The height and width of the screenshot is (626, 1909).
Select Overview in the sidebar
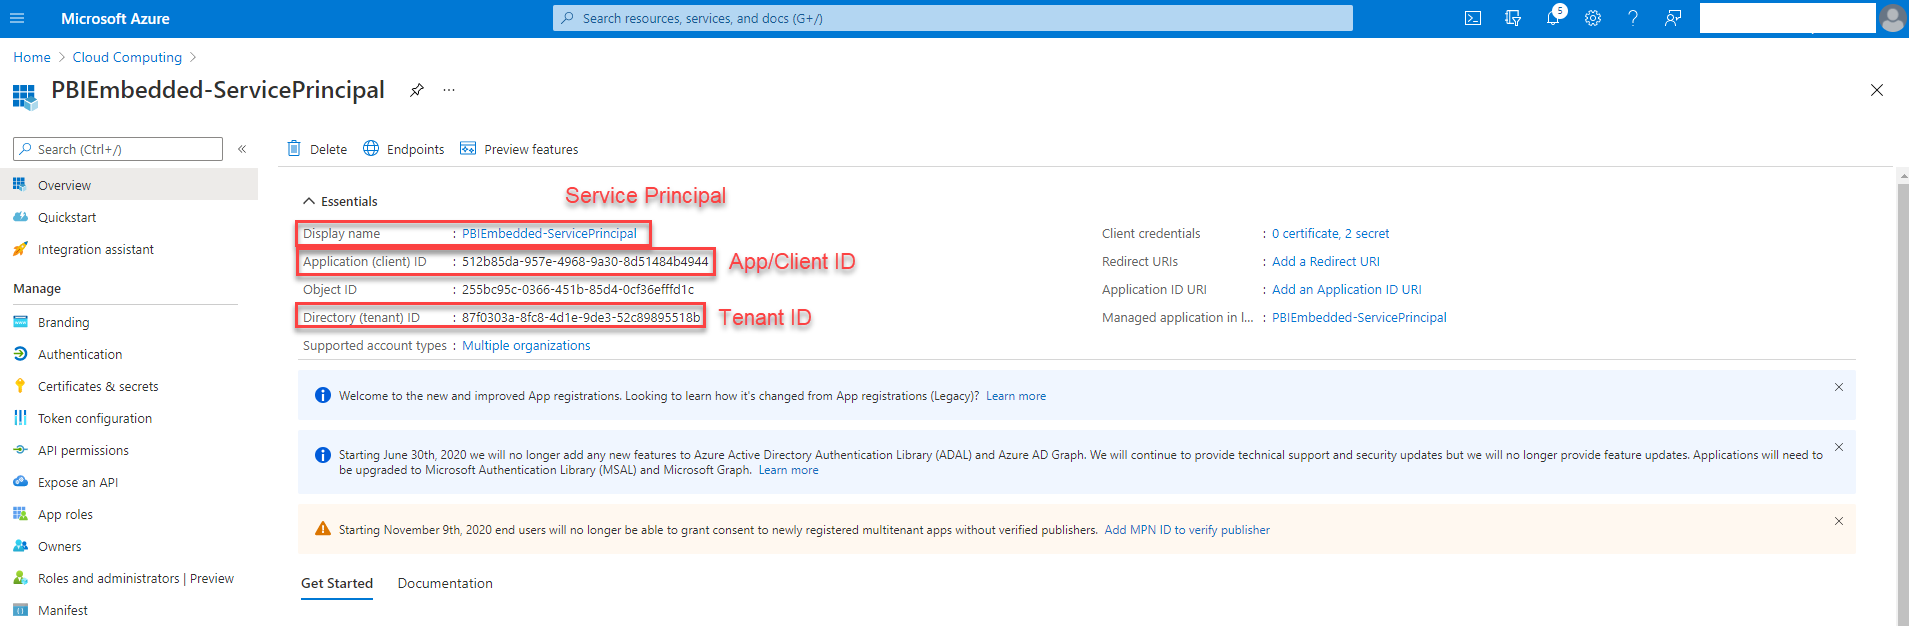129,185
